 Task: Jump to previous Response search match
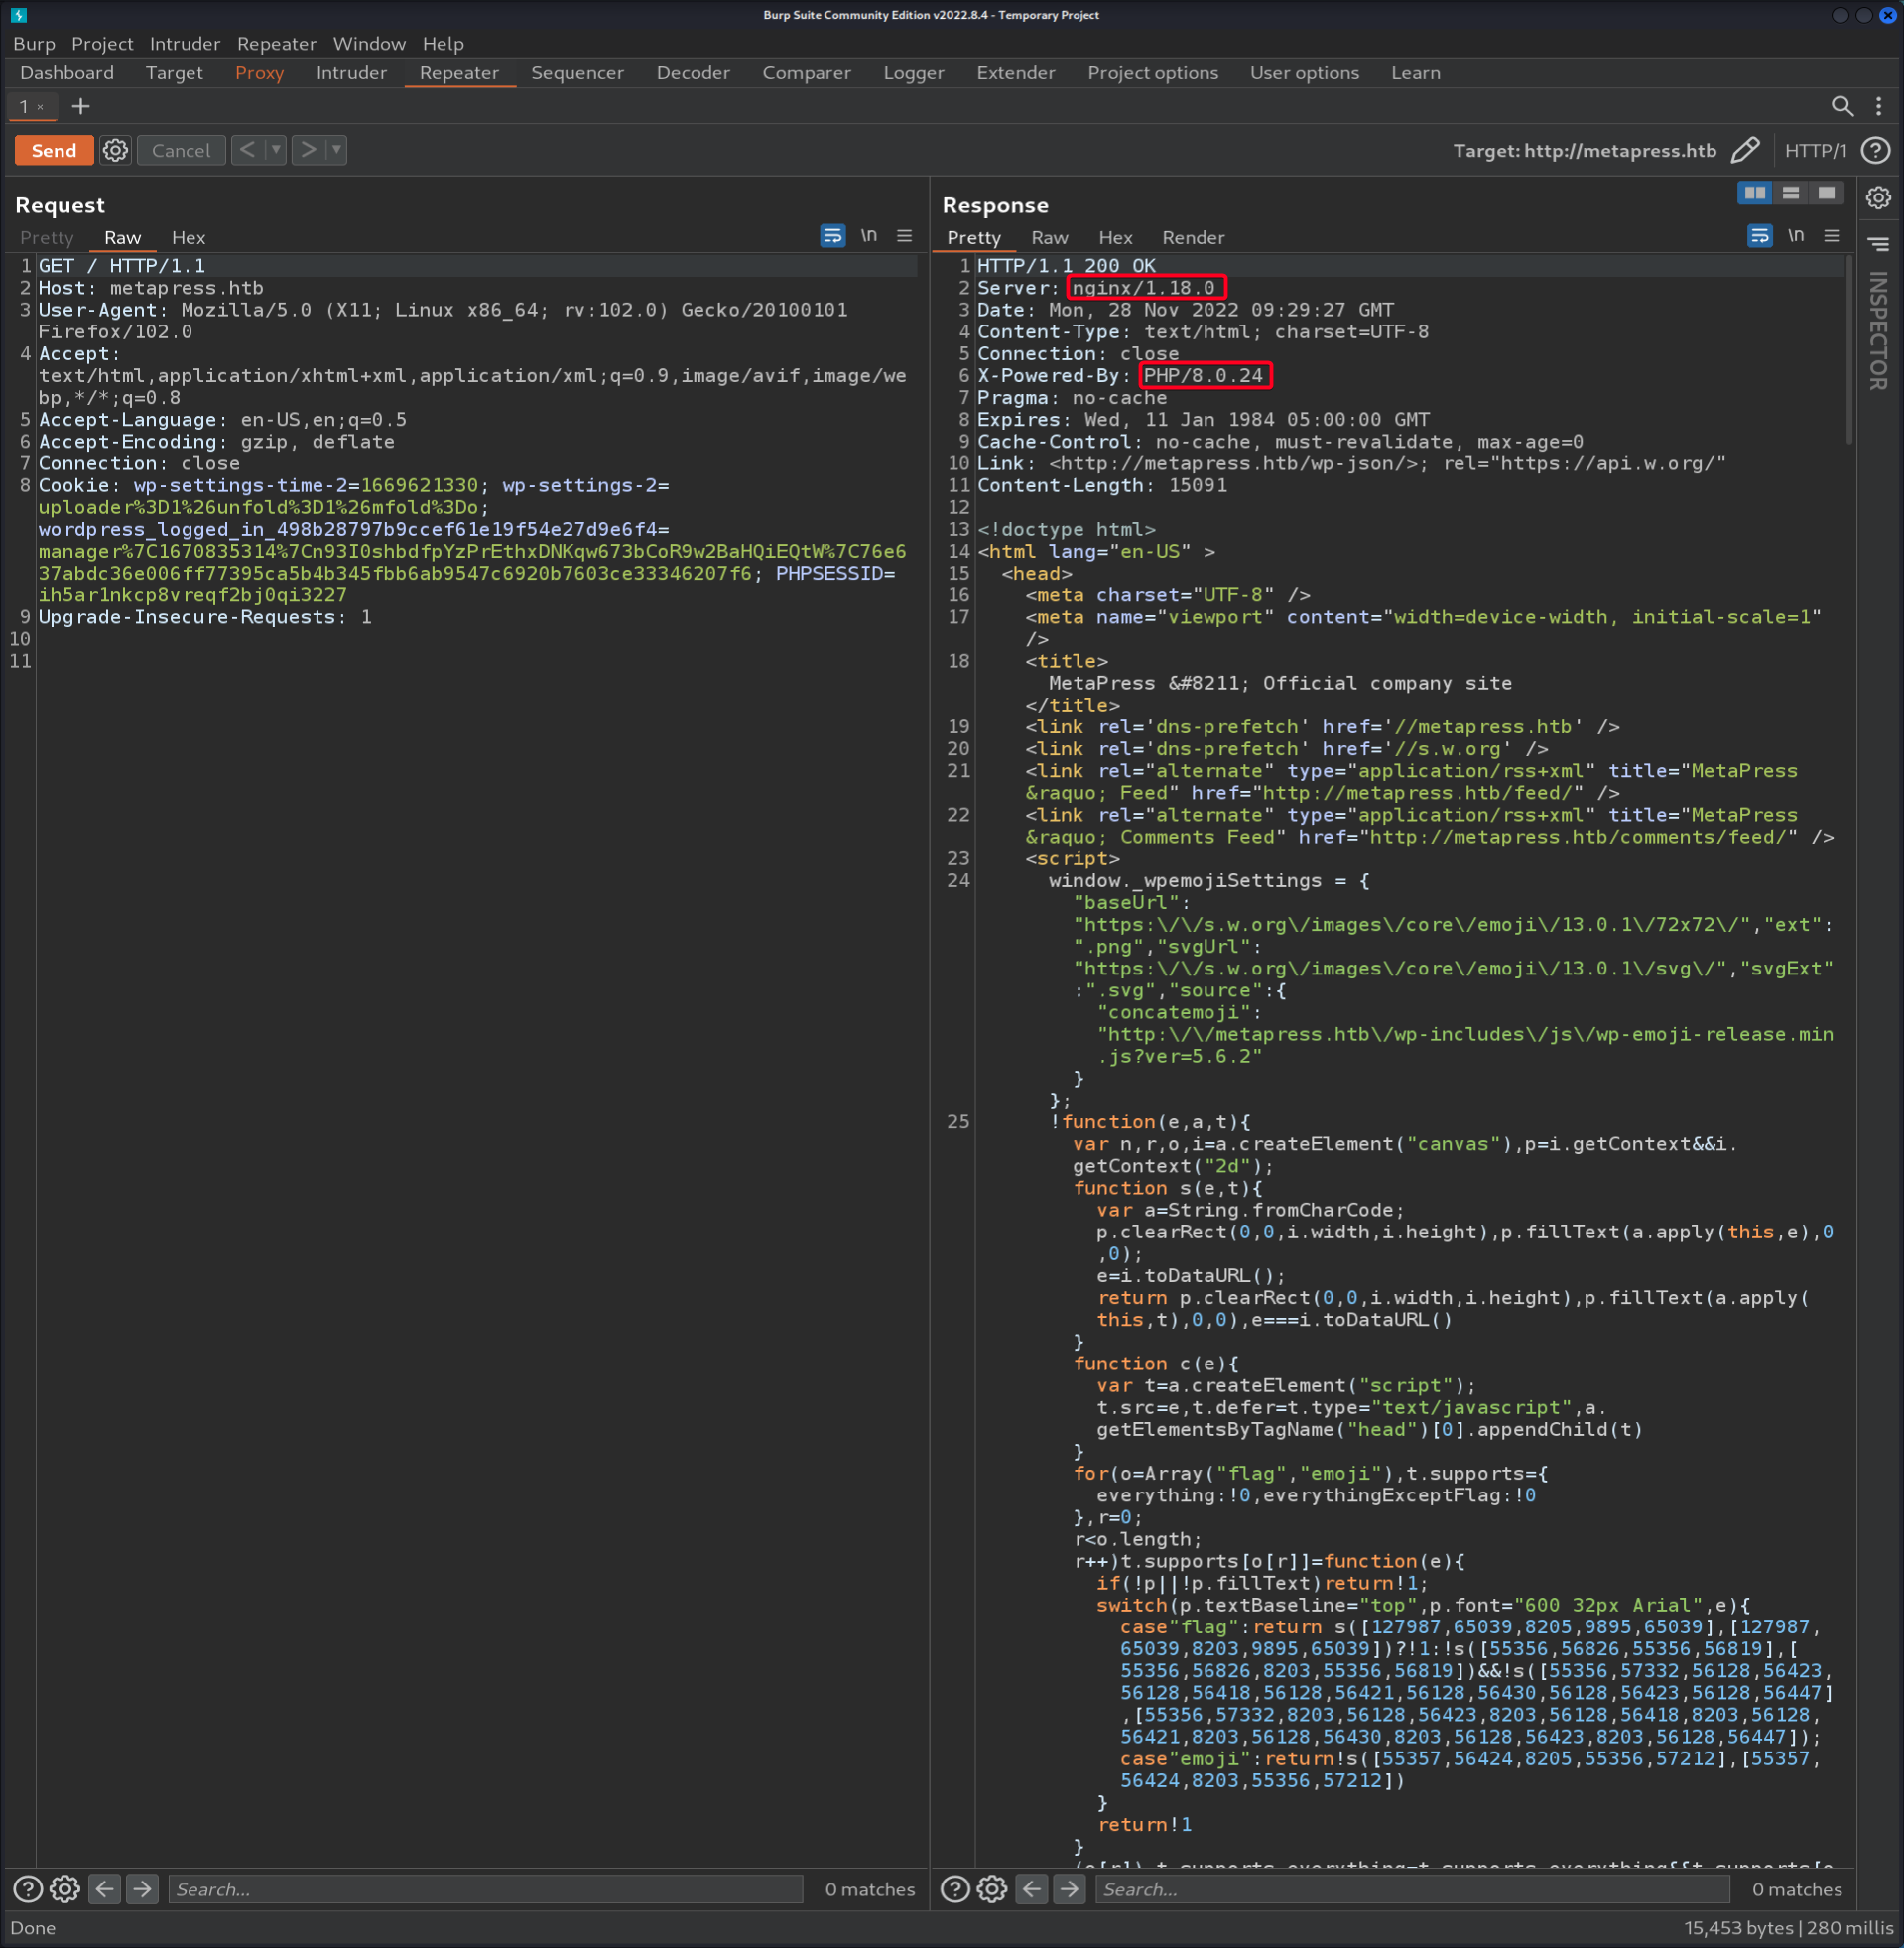coord(1032,1889)
